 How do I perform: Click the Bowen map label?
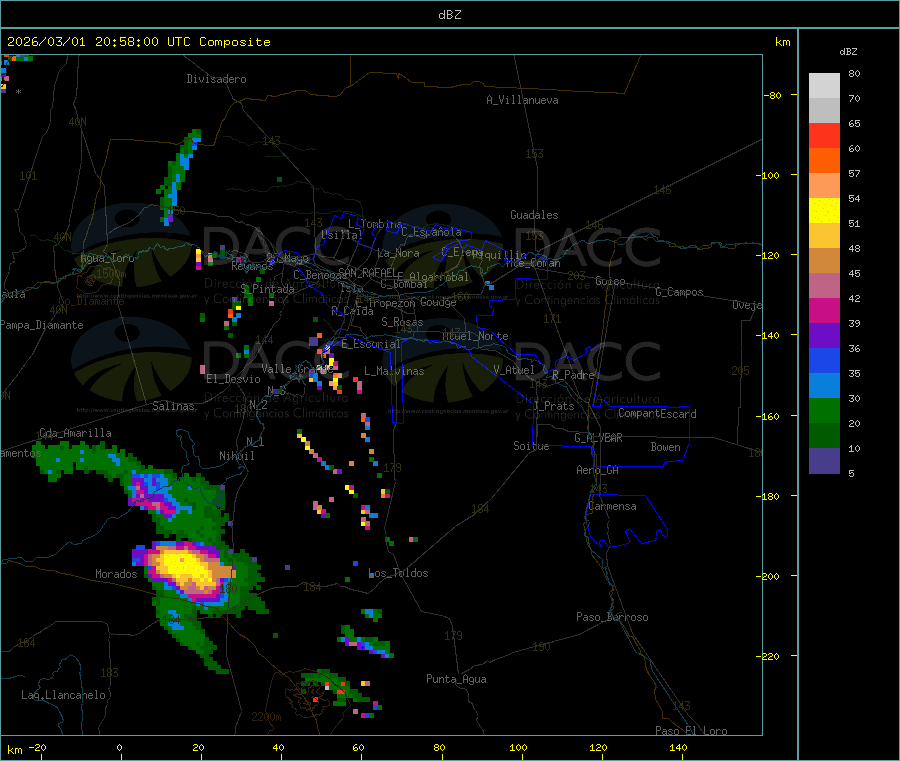click(666, 447)
